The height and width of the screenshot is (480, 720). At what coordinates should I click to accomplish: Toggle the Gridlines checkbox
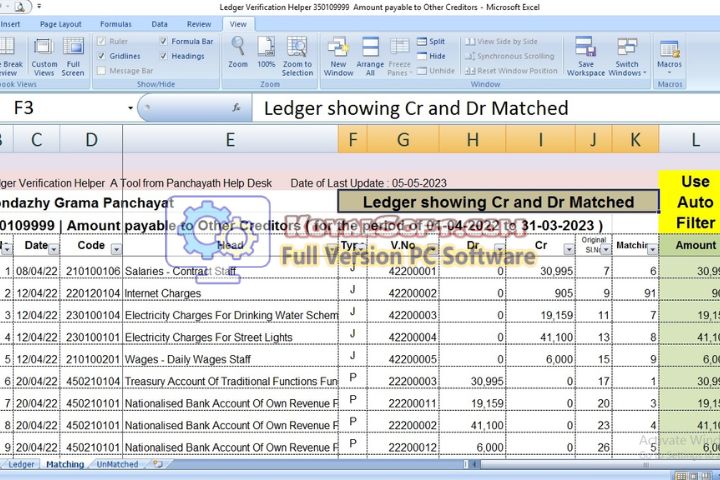pos(101,56)
